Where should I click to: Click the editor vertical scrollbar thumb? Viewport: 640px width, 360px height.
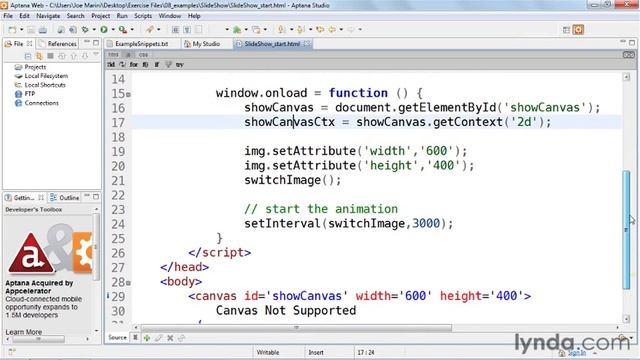tap(626, 230)
